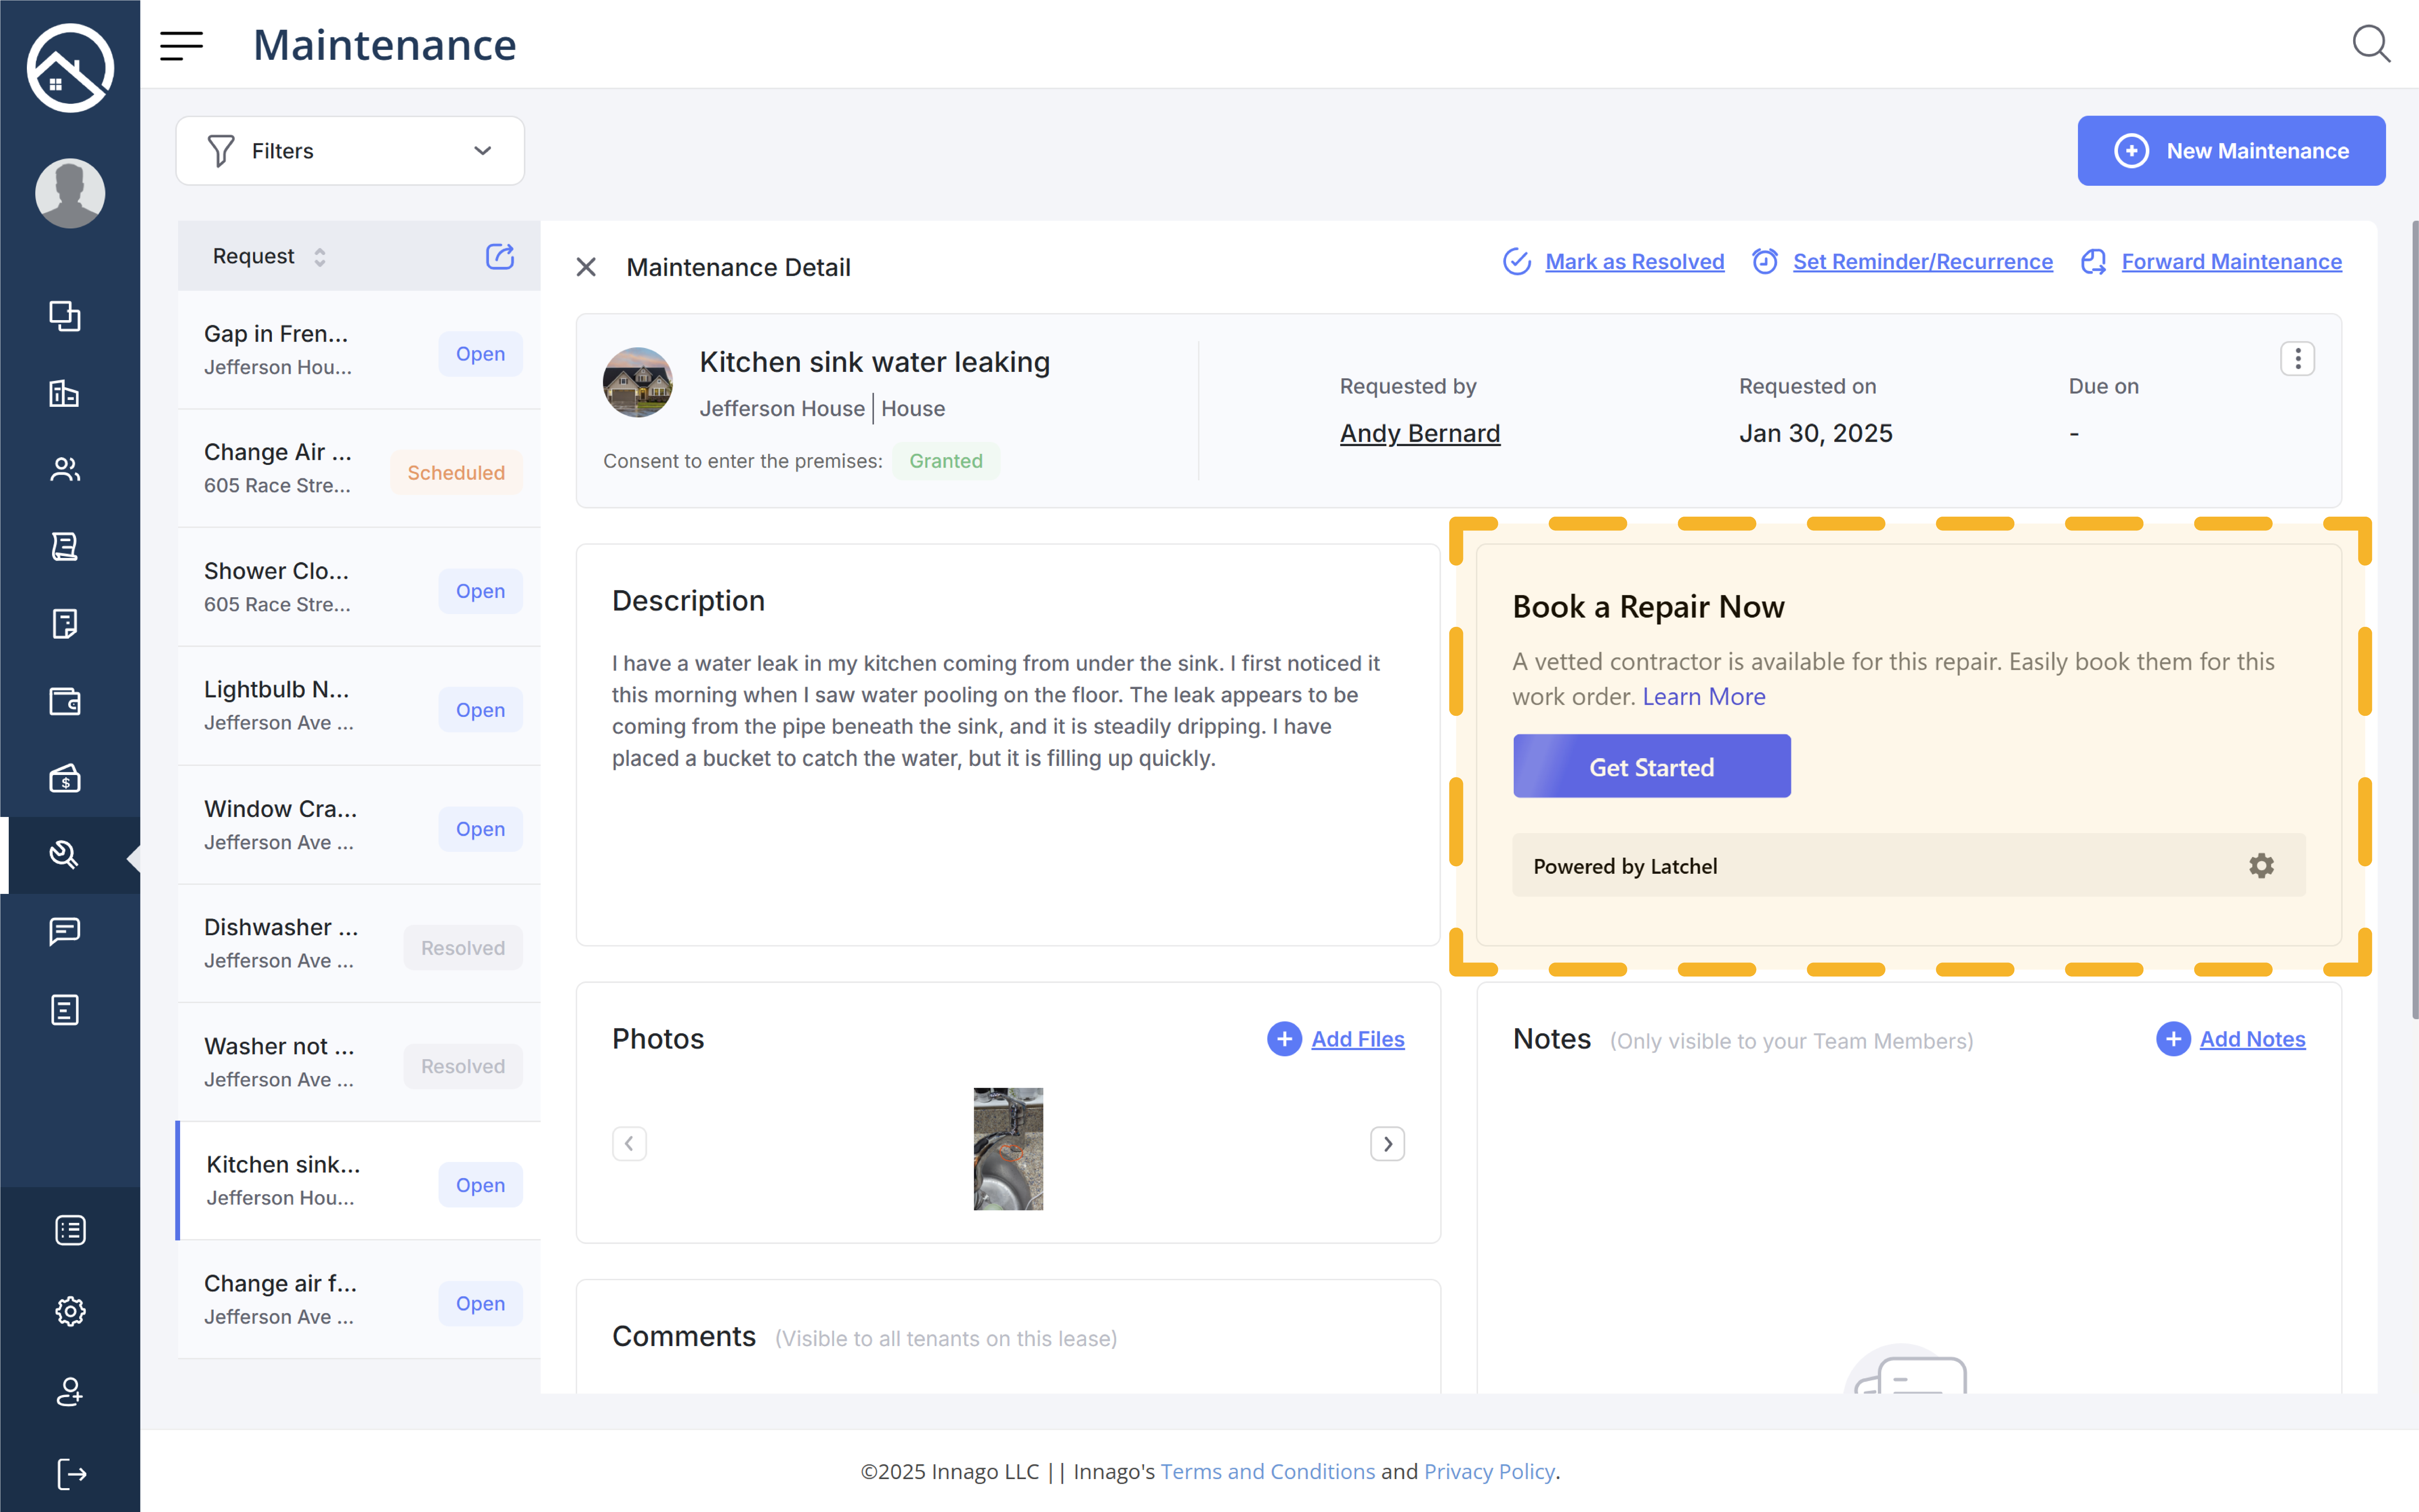
Task: Close the Maintenance Detail panel
Action: pyautogui.click(x=586, y=267)
